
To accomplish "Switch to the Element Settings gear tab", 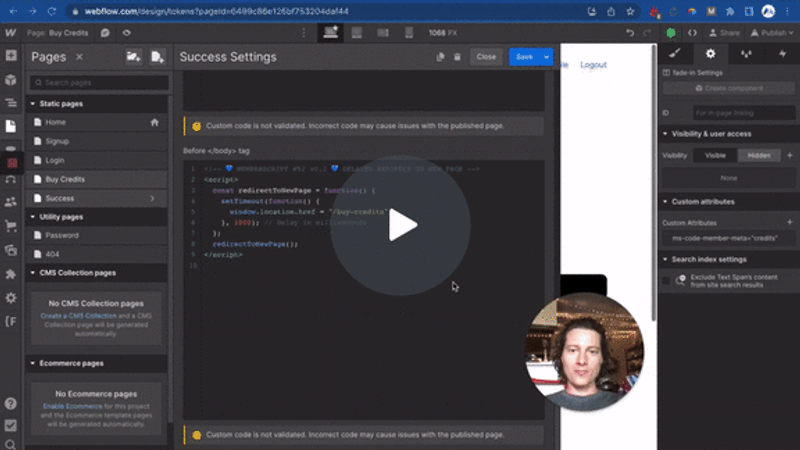I will (710, 53).
